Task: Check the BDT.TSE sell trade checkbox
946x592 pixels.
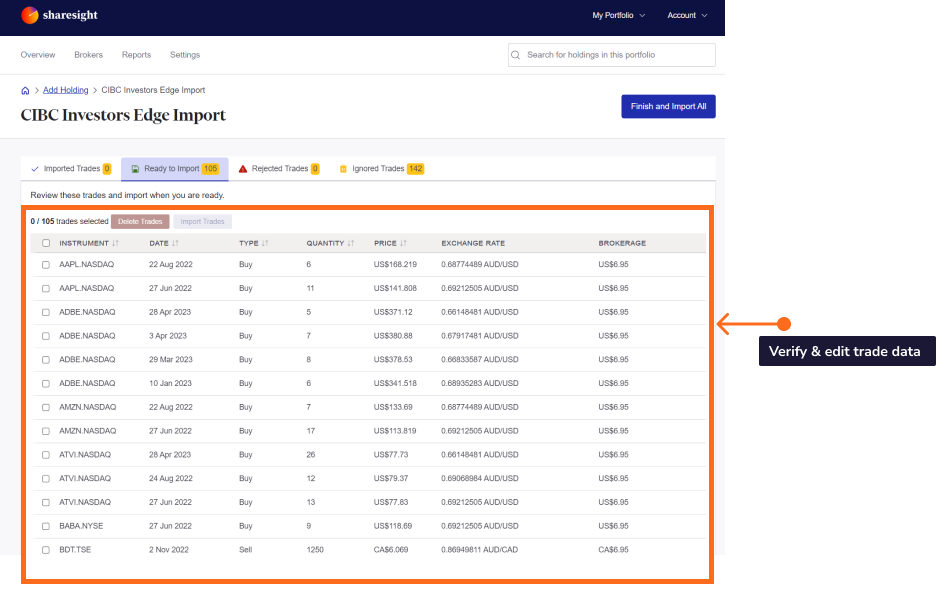Action: pyautogui.click(x=46, y=550)
